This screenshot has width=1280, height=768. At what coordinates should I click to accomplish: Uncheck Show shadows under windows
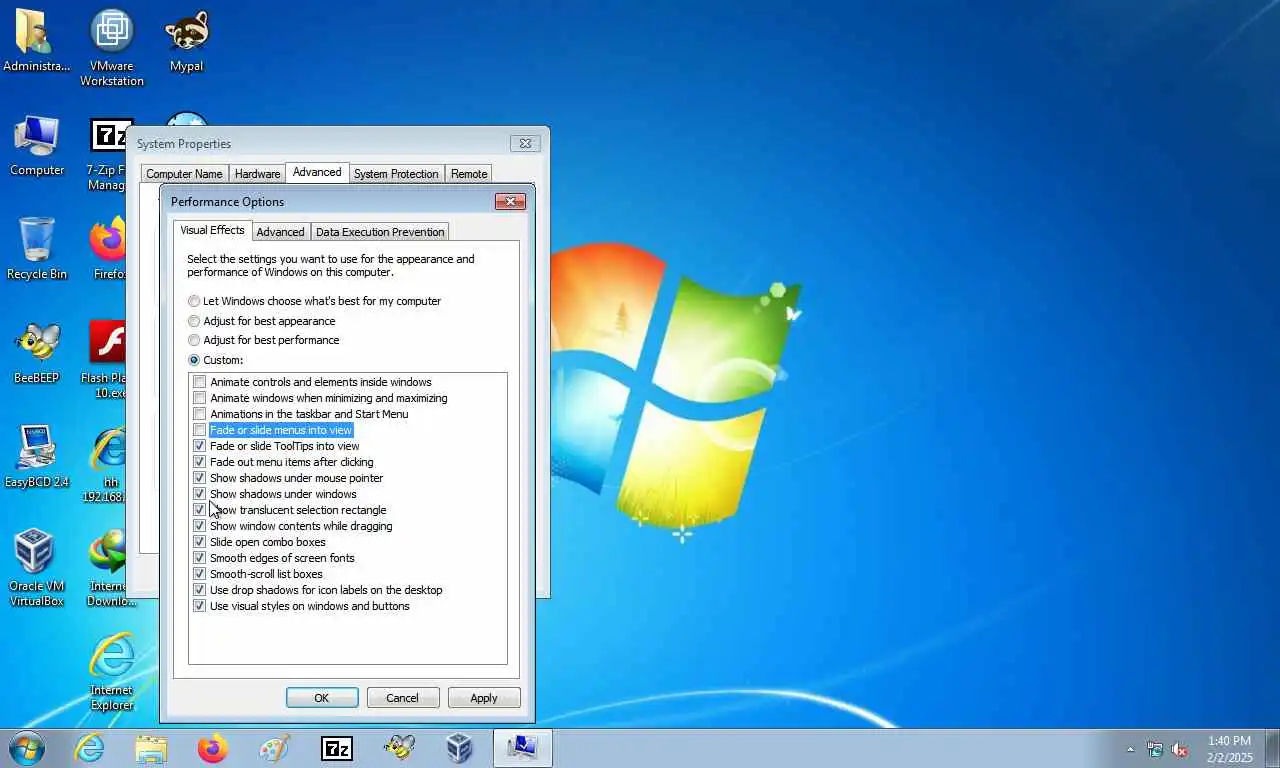pyautogui.click(x=200, y=494)
